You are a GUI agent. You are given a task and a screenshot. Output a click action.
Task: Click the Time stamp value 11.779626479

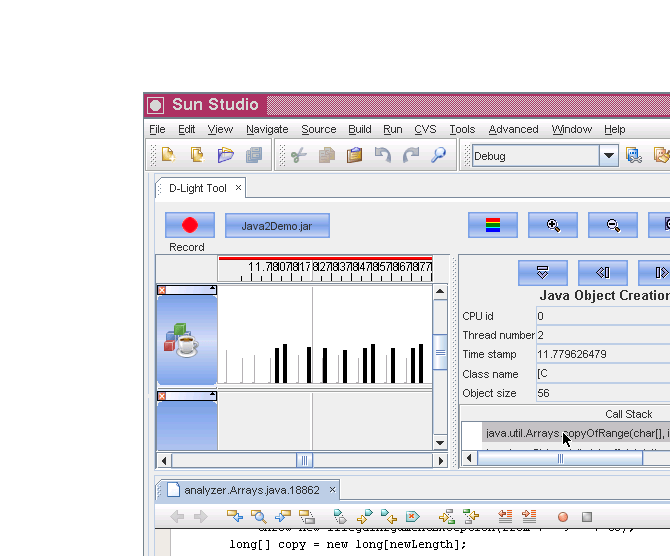[x=572, y=354]
